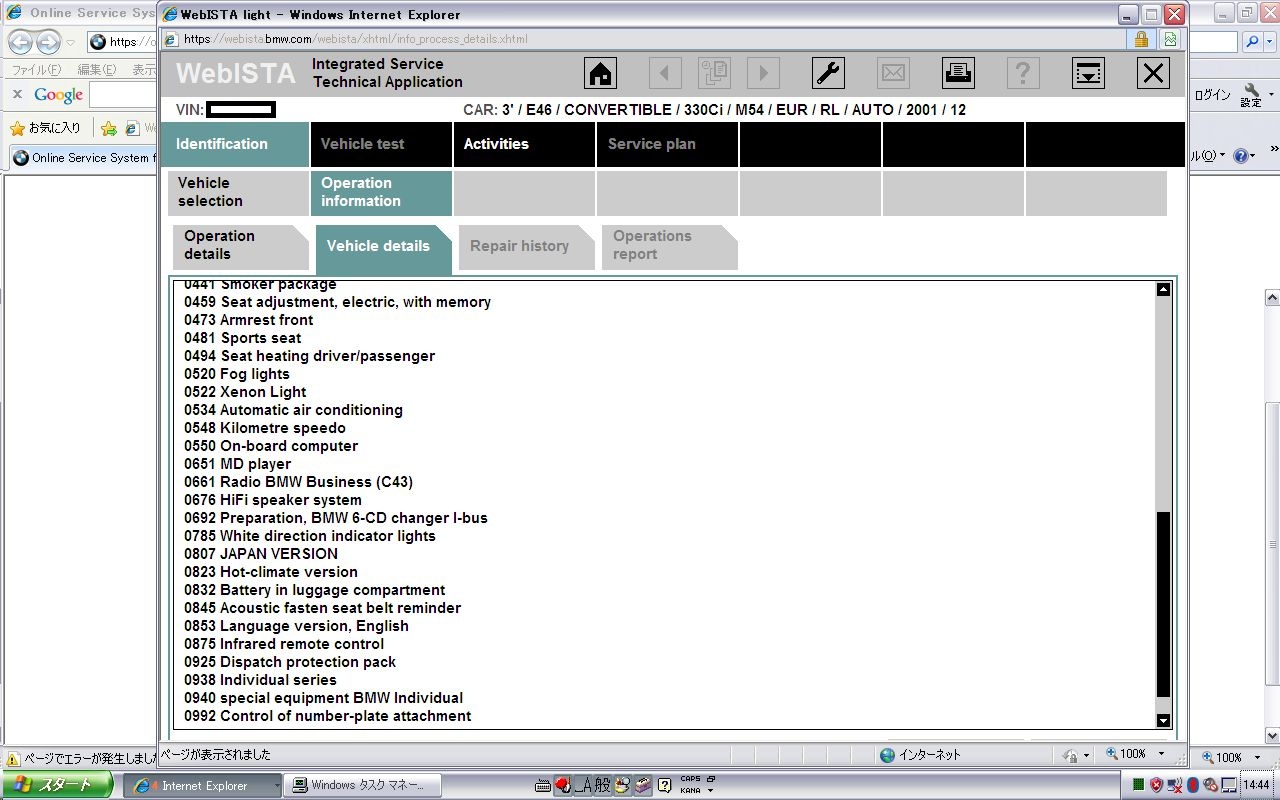Viewport: 1280px width, 800px height.
Task: Click the ログイン link in Google toolbar
Action: click(1213, 95)
